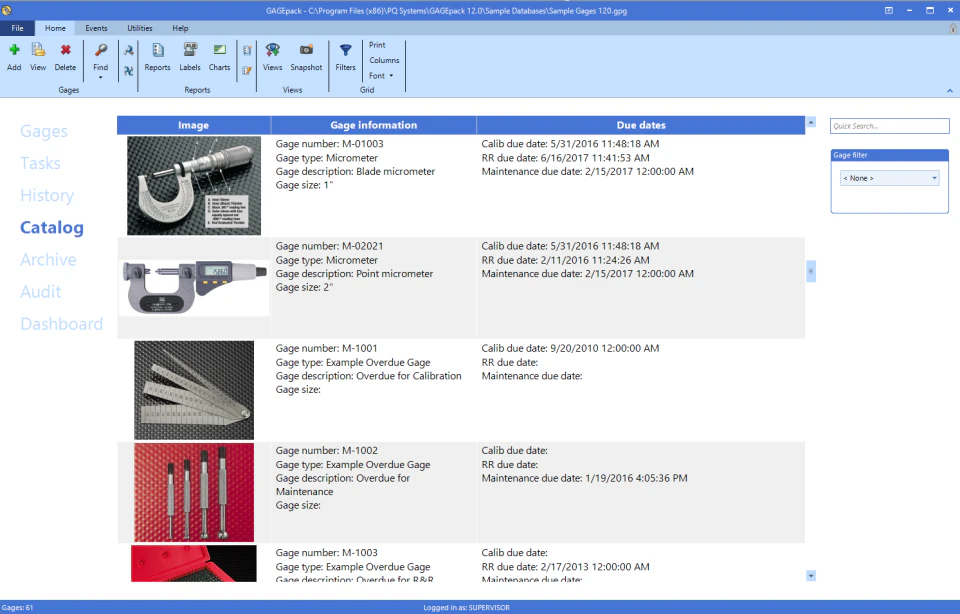Click inside the Quick Search field

tap(889, 125)
